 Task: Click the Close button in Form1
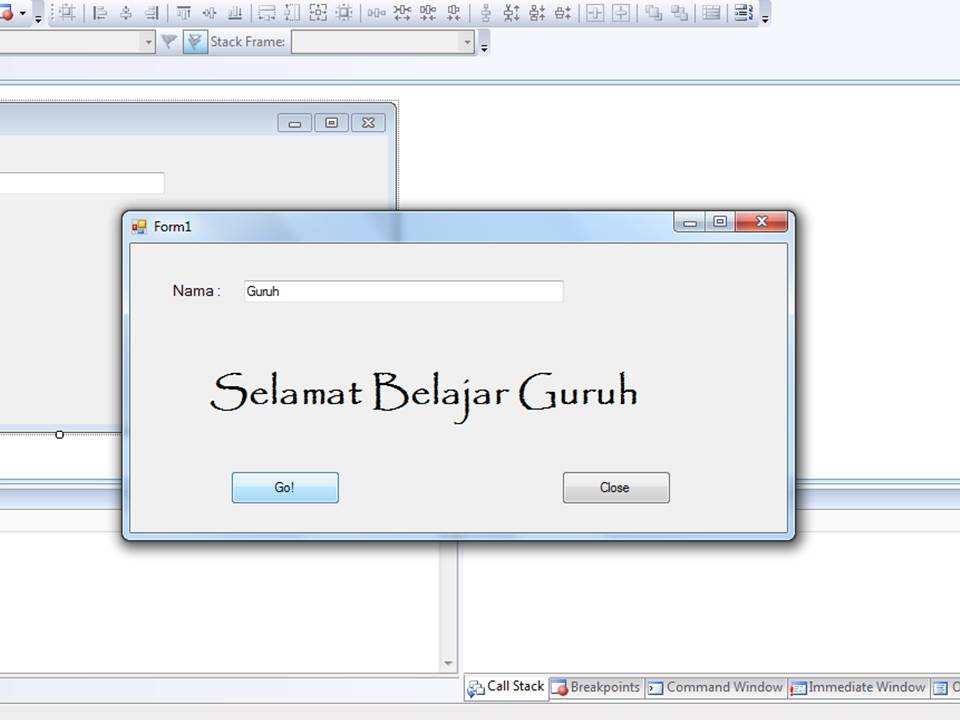[x=616, y=487]
